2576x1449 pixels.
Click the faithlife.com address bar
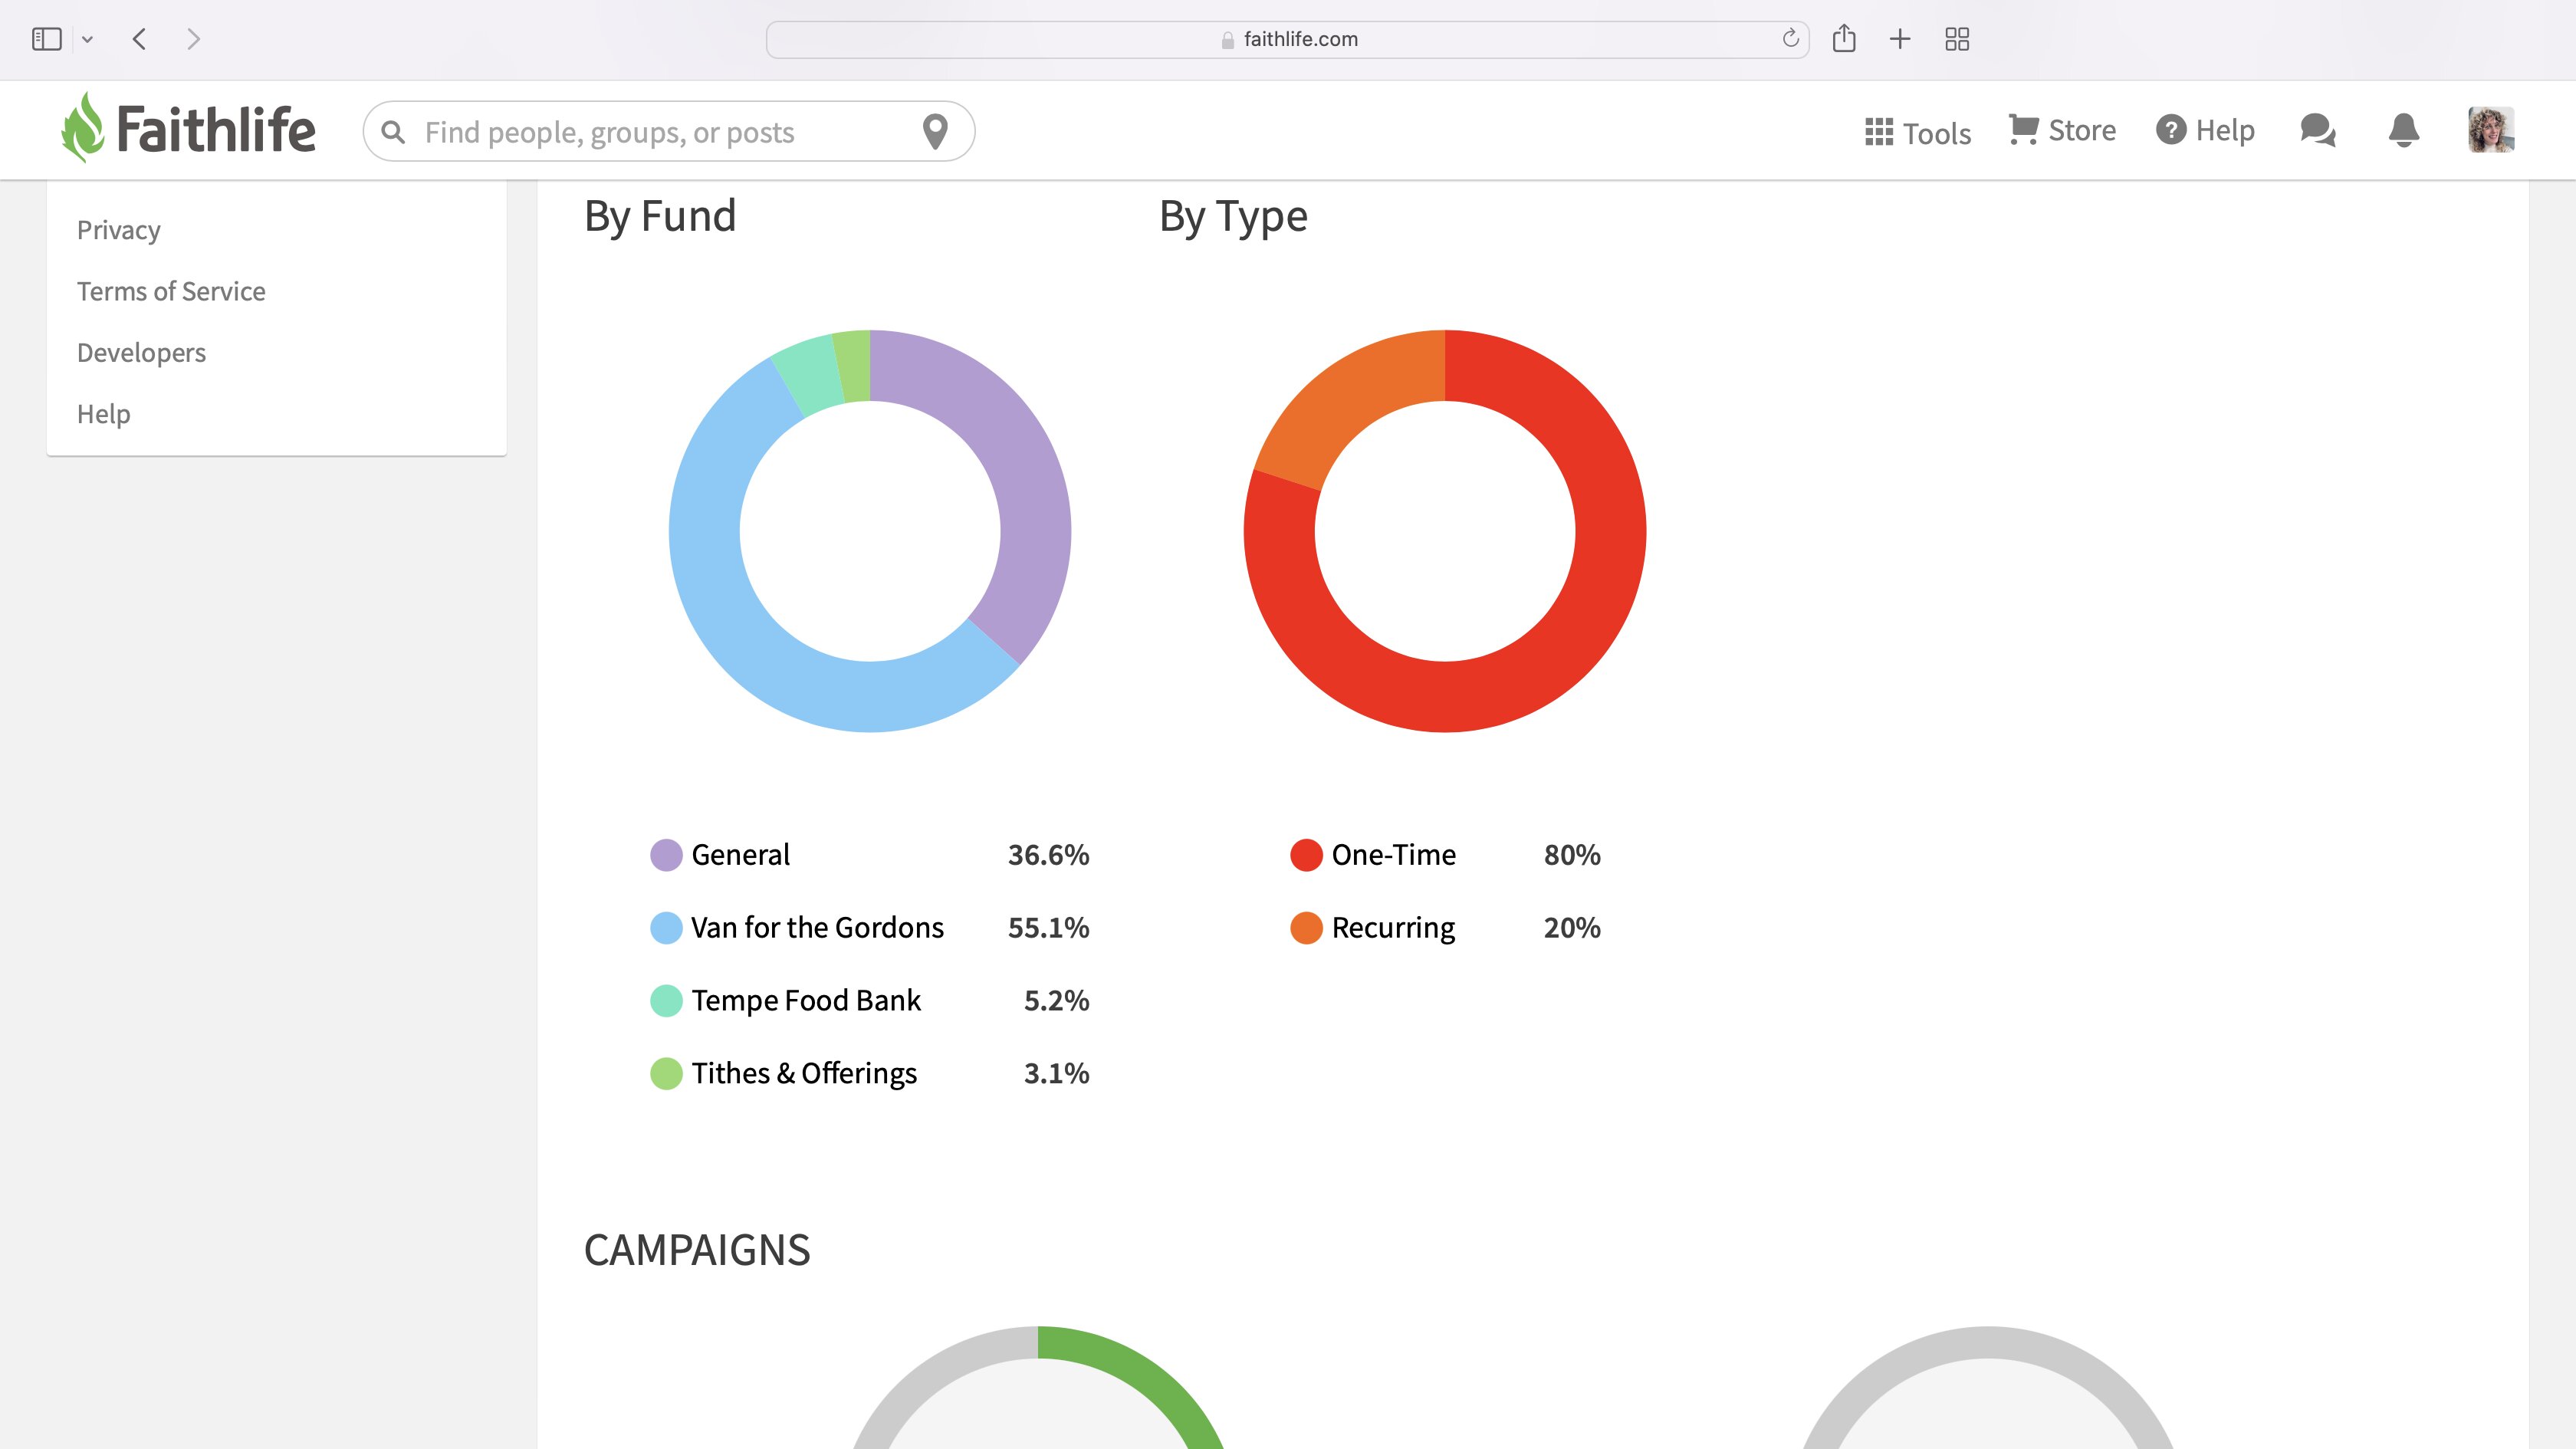point(1288,39)
